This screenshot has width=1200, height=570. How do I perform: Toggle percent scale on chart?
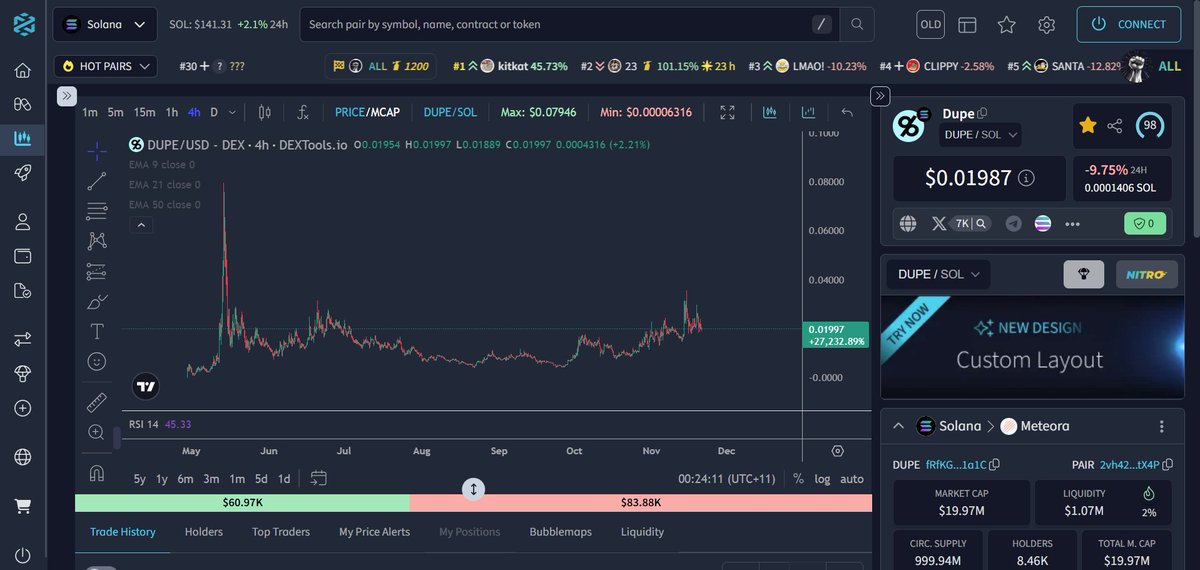(798, 479)
